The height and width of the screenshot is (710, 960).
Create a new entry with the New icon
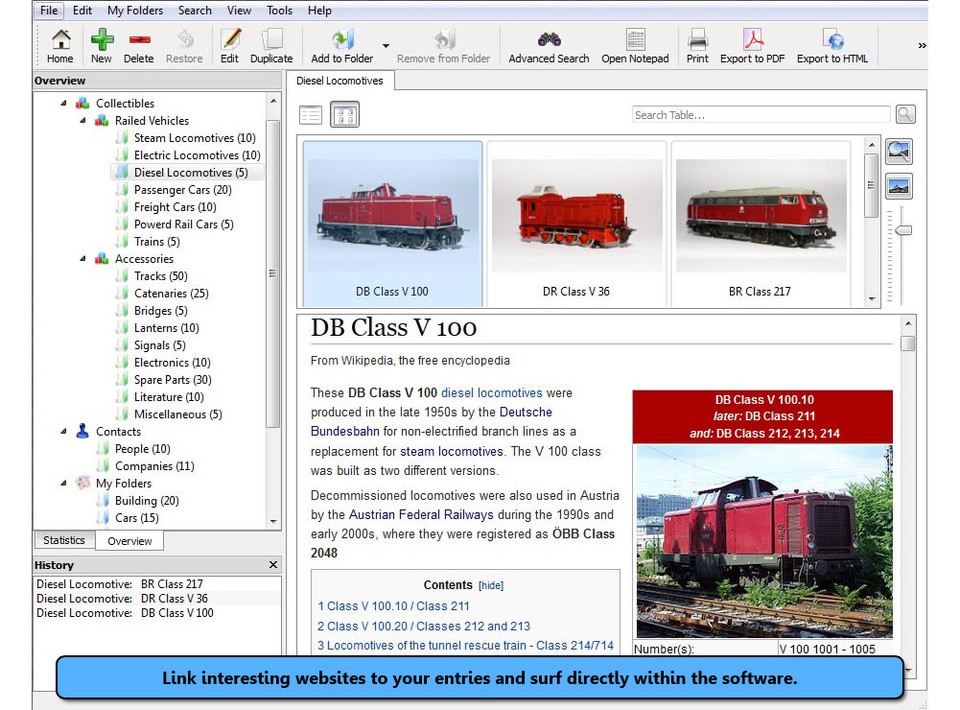100,45
